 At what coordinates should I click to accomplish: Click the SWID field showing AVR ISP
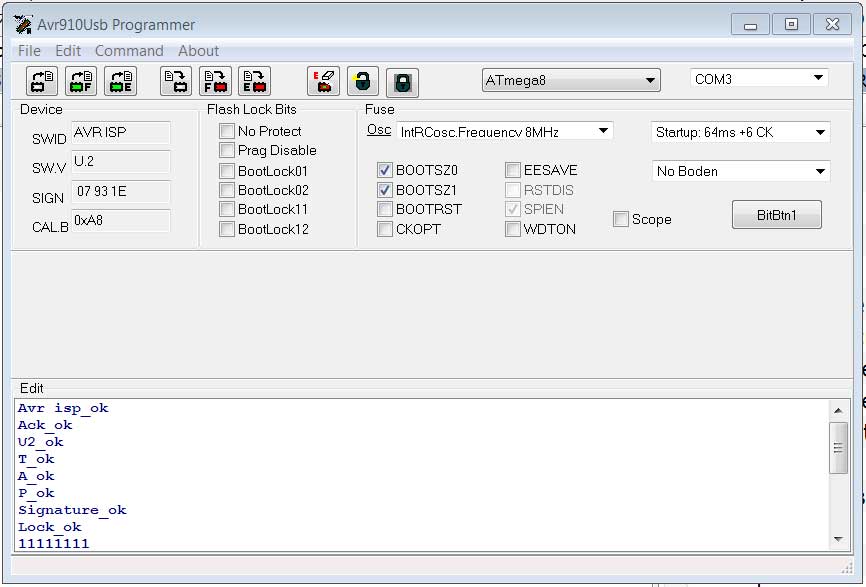121,133
